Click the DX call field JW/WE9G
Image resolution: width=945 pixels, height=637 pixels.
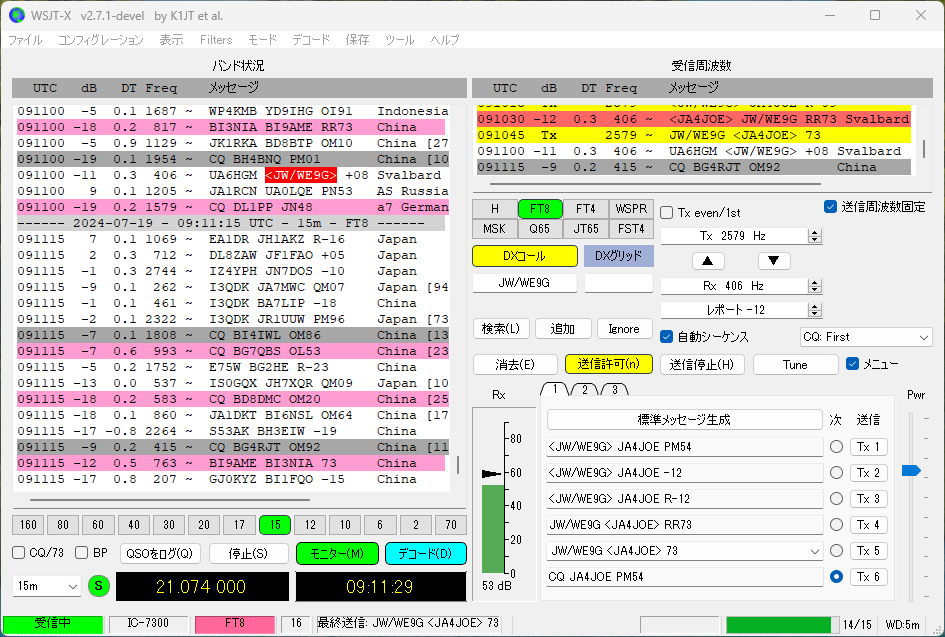524,283
